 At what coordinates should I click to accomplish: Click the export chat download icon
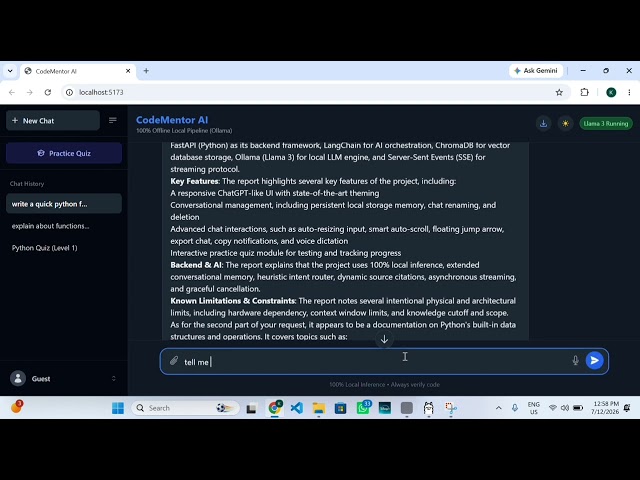543,123
